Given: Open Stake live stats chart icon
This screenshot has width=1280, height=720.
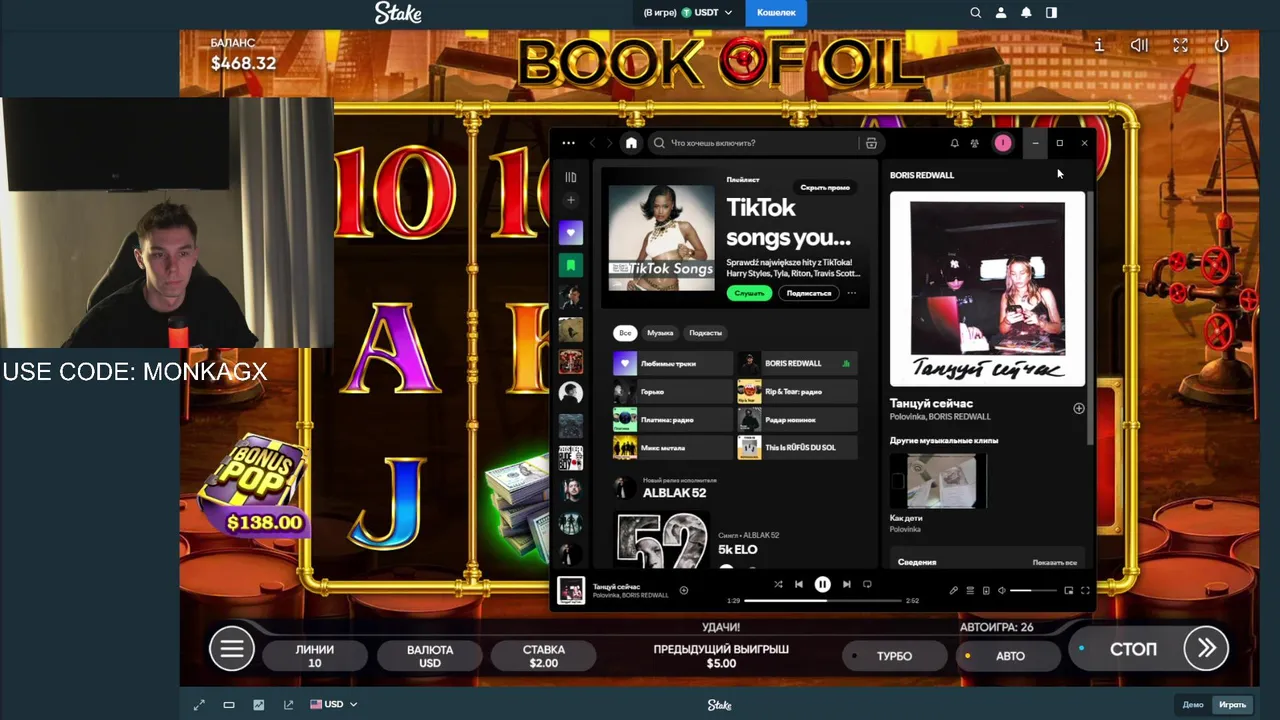Looking at the screenshot, I should (258, 704).
